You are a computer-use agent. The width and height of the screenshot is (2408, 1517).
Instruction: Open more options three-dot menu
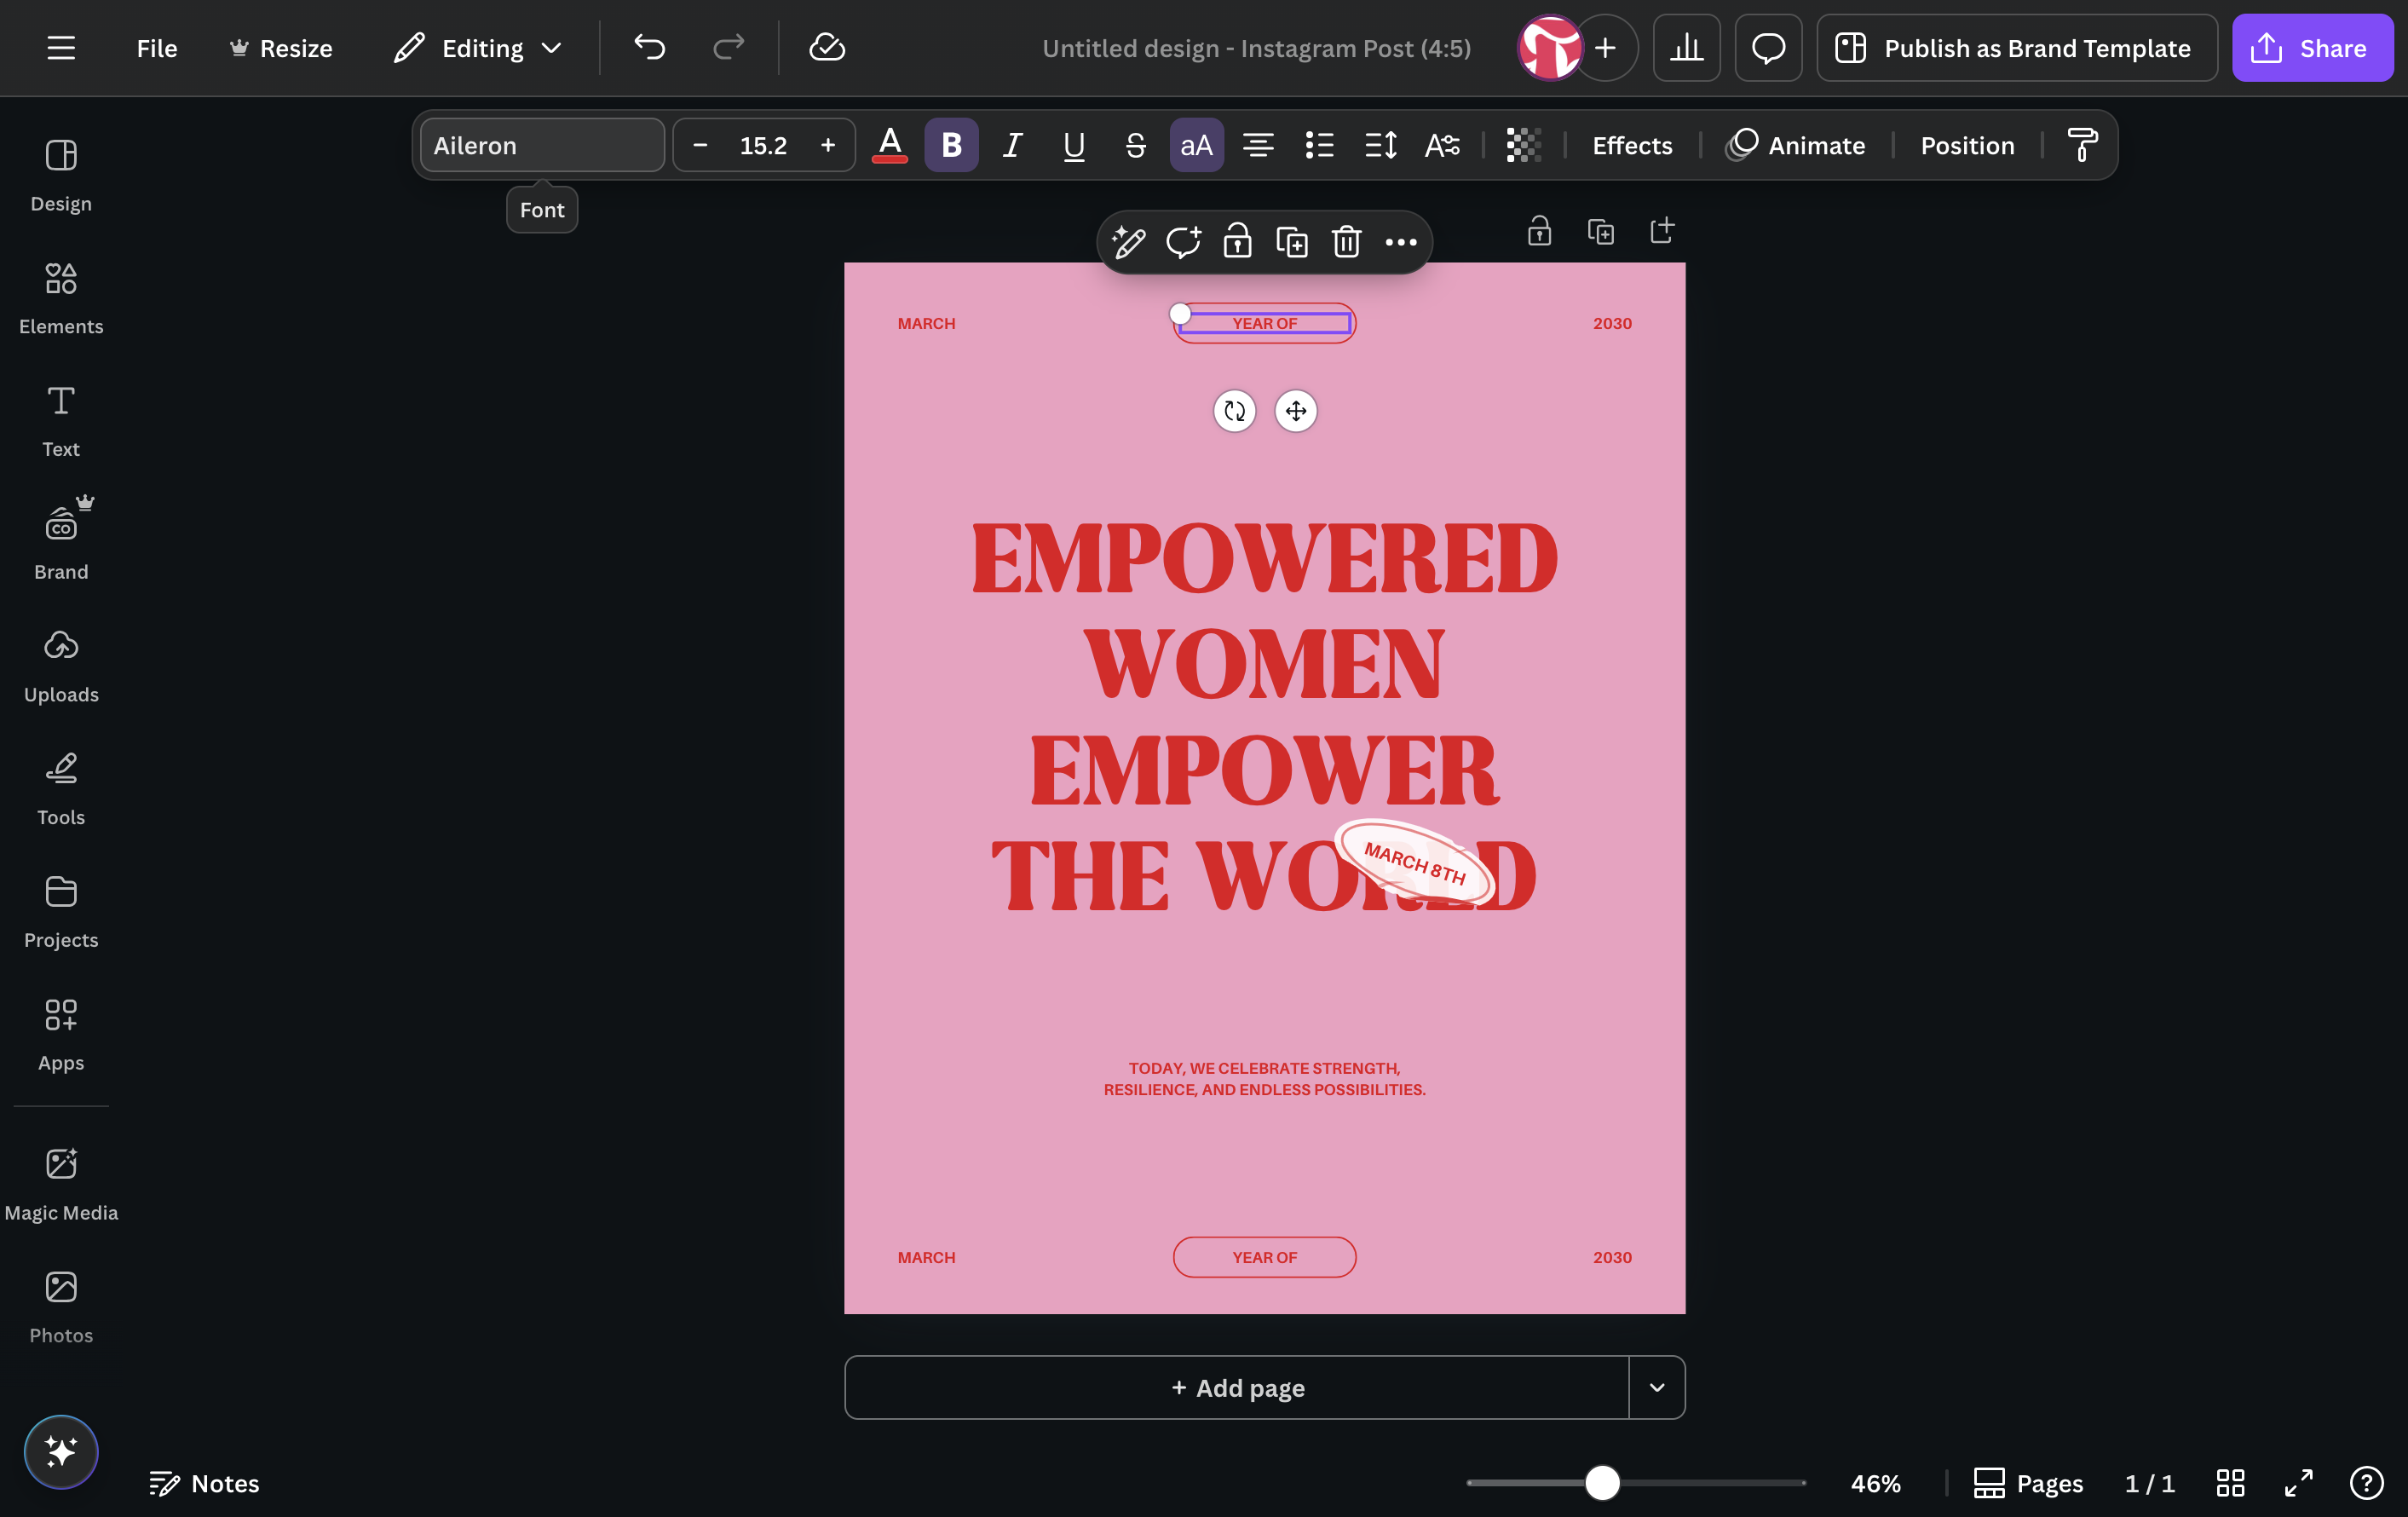1401,242
